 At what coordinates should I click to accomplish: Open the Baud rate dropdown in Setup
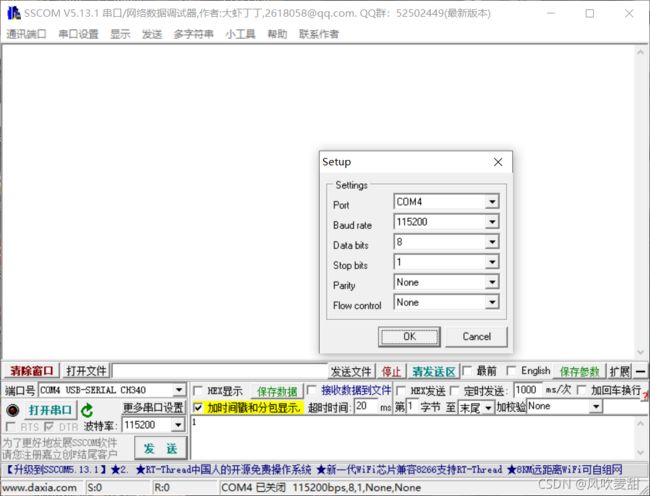tap(492, 222)
